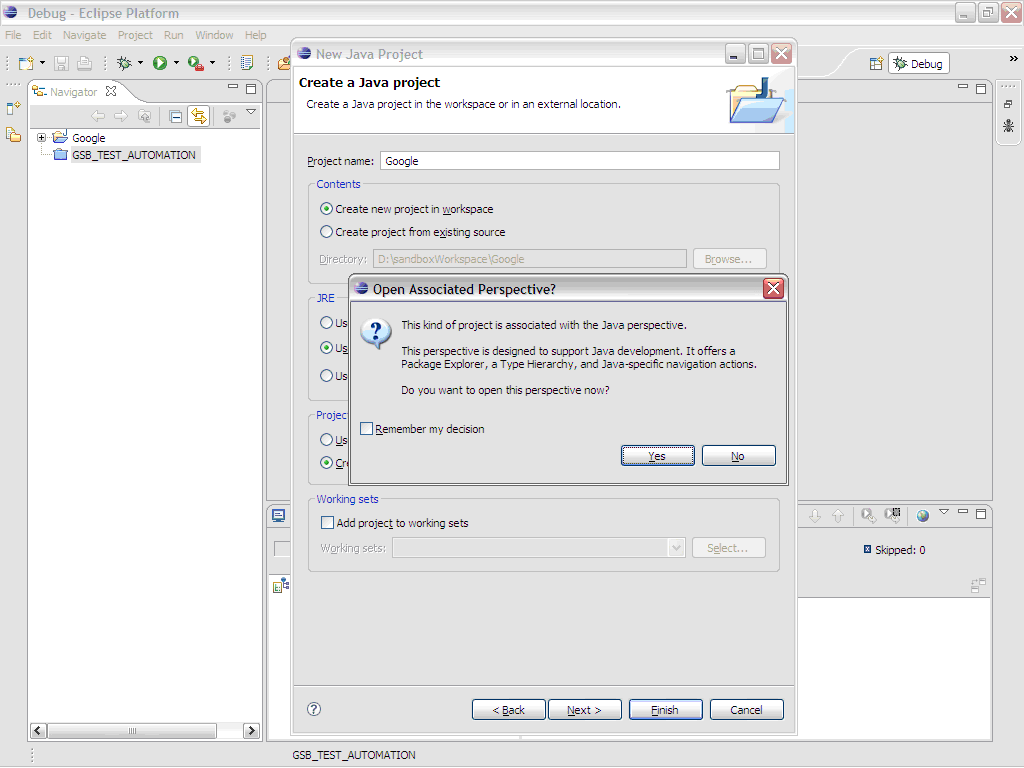Select the Google project in Navigator
The height and width of the screenshot is (768, 1024).
click(x=88, y=138)
